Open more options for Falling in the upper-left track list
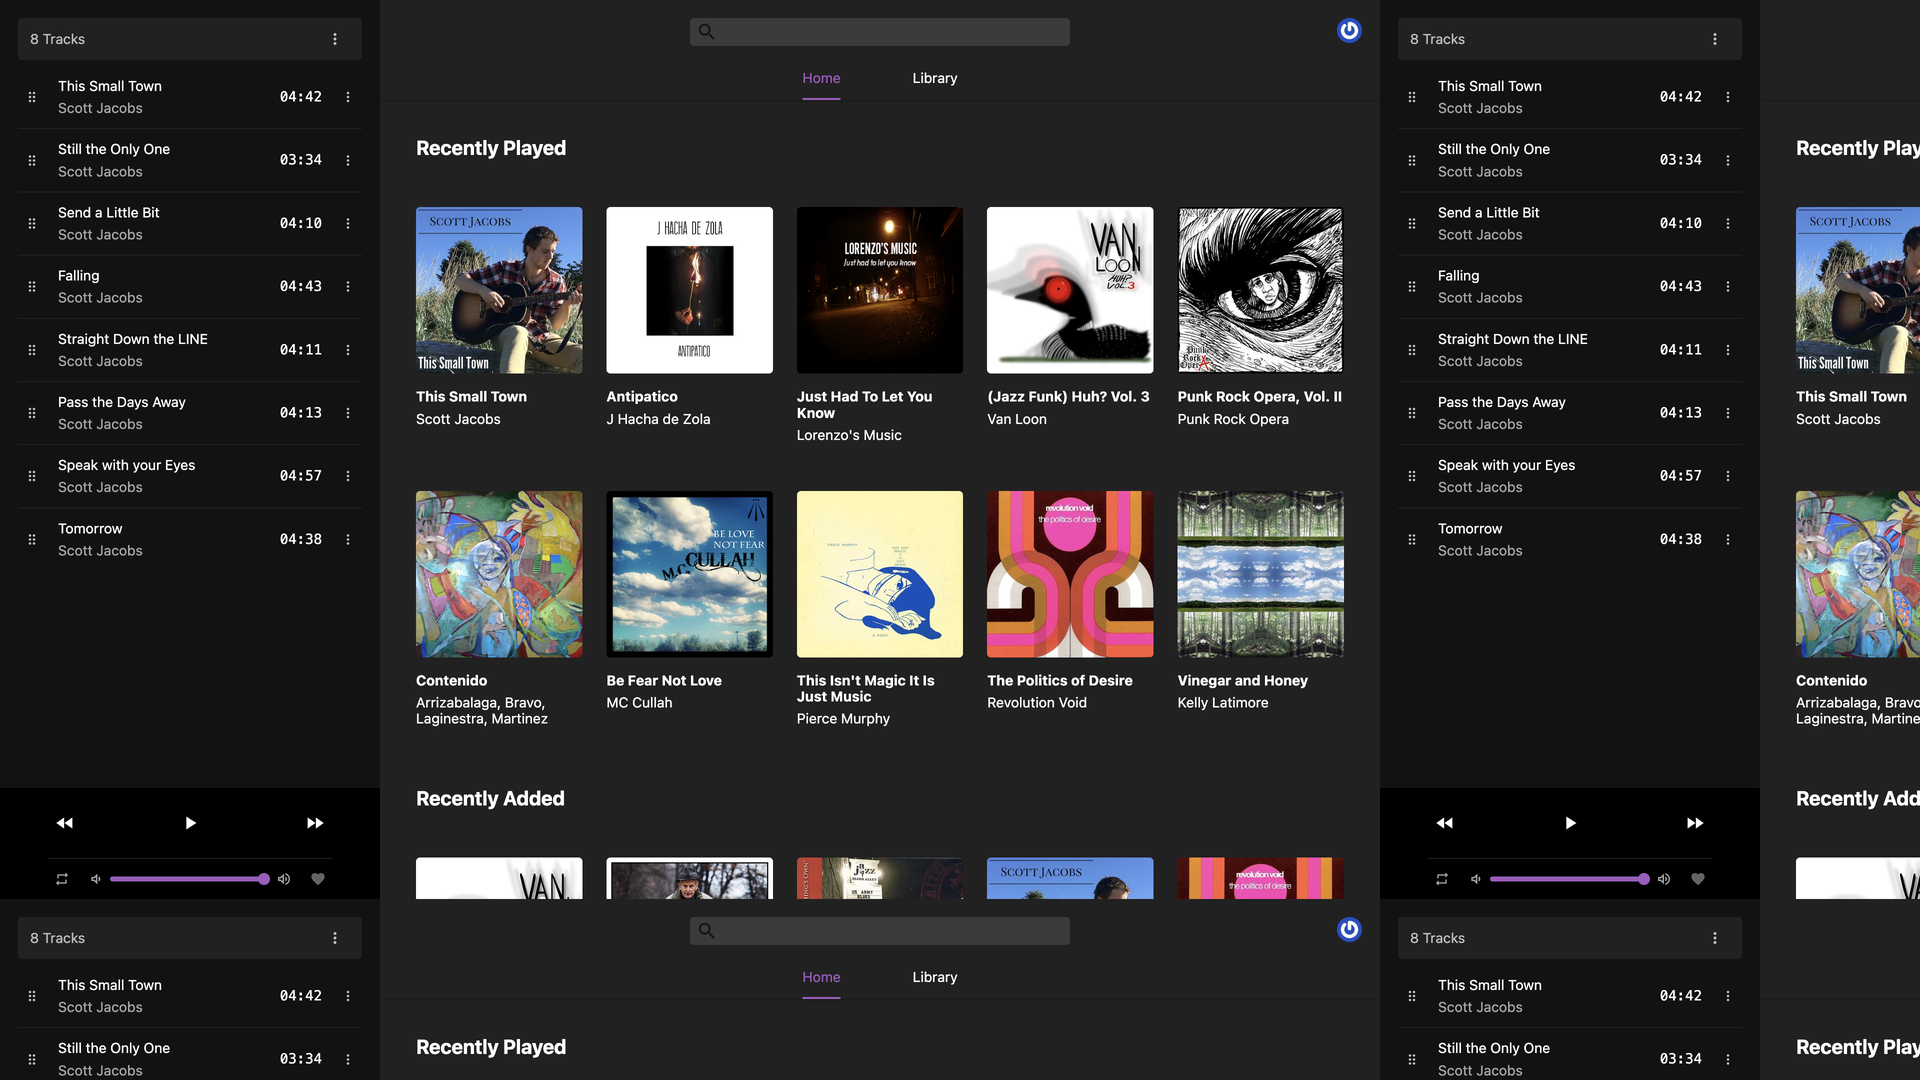 tap(348, 286)
